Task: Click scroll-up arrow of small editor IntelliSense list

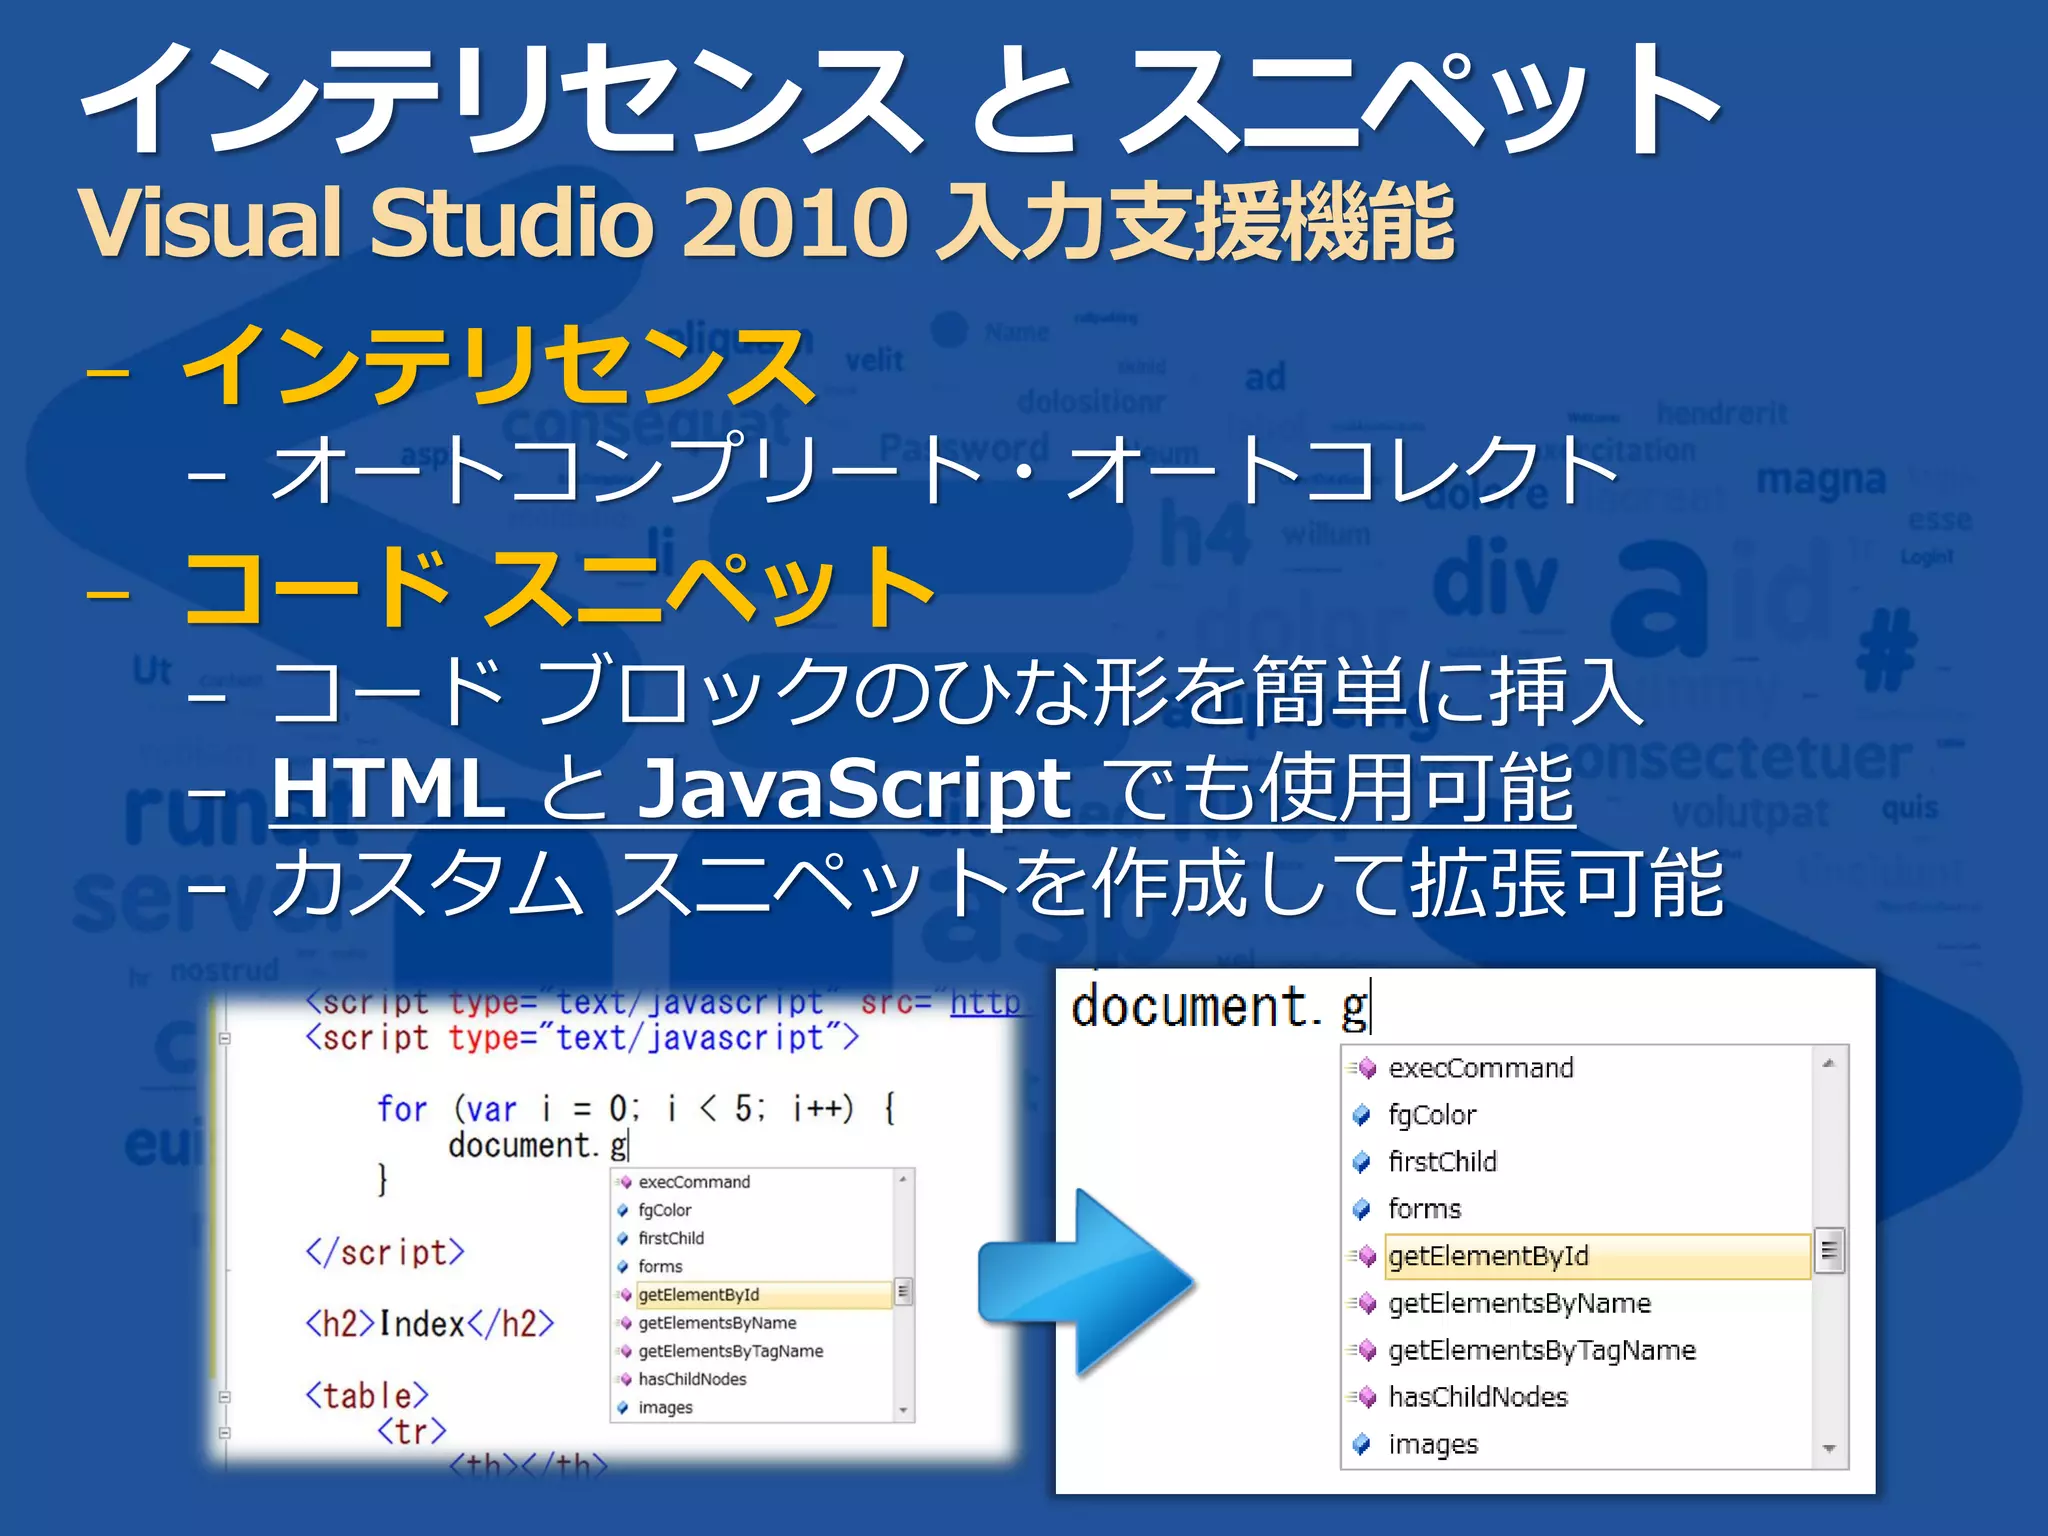Action: pyautogui.click(x=903, y=1180)
